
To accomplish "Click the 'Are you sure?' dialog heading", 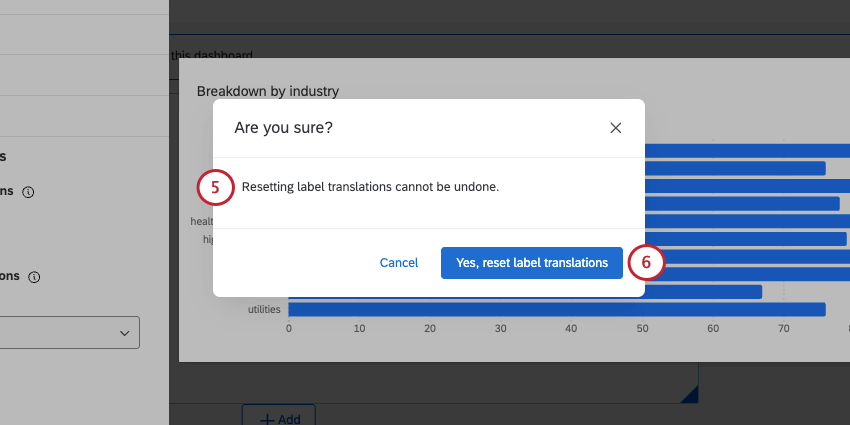I will pyautogui.click(x=284, y=128).
